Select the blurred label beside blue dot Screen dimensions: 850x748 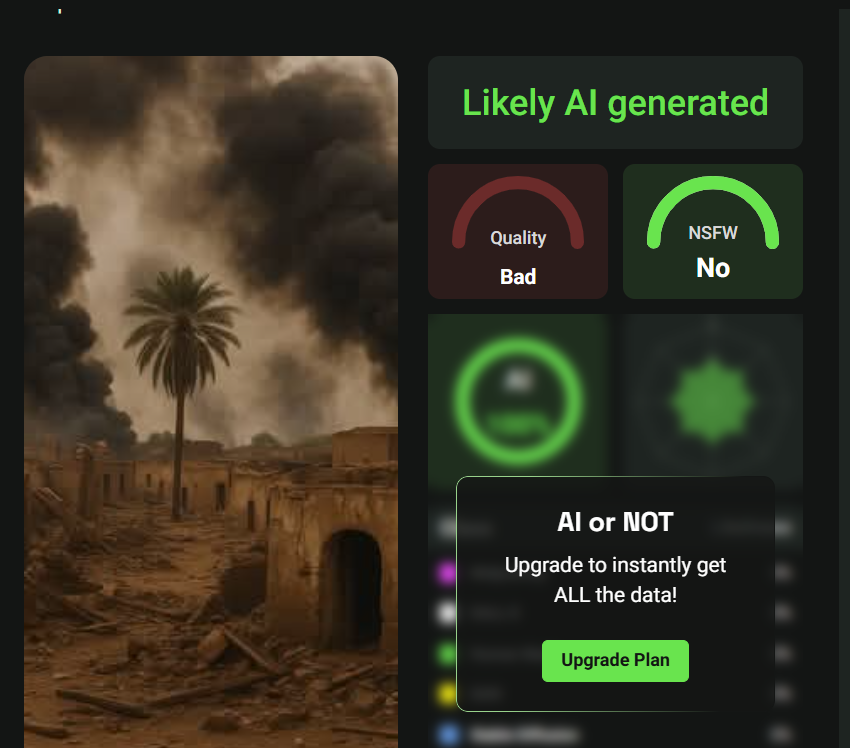524,736
